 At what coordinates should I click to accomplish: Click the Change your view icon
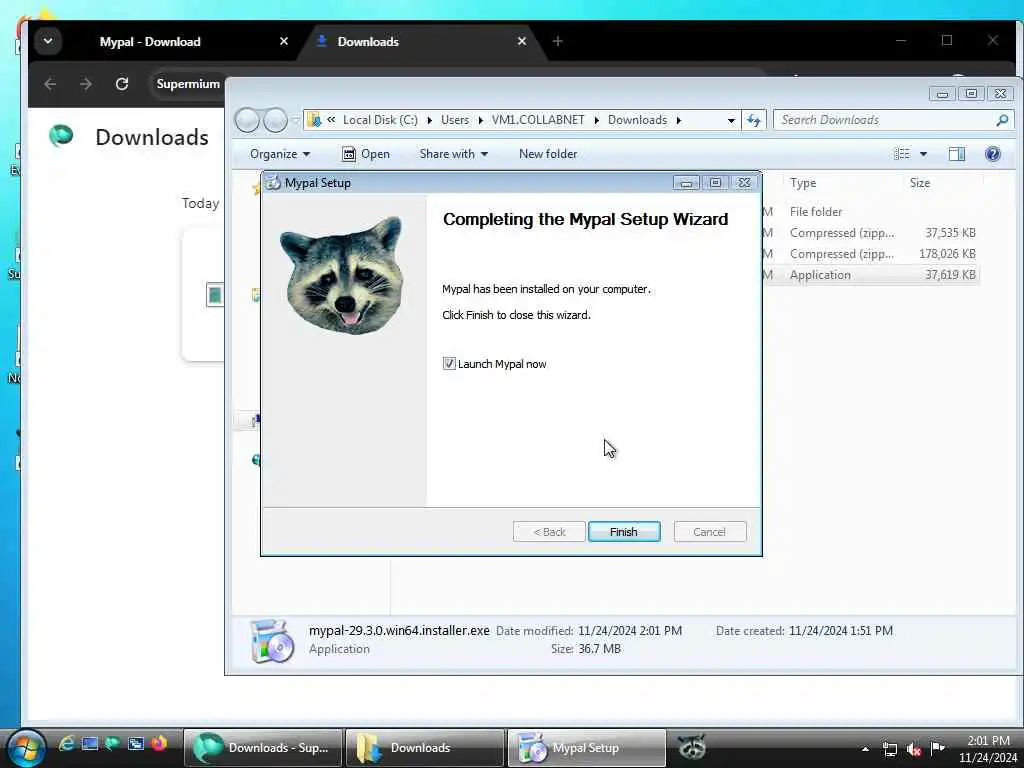point(901,154)
